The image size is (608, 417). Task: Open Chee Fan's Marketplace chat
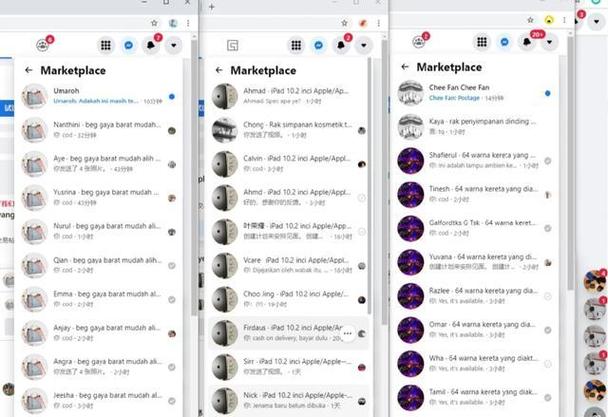click(470, 93)
